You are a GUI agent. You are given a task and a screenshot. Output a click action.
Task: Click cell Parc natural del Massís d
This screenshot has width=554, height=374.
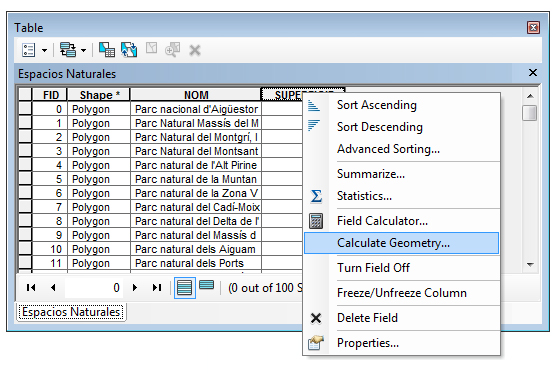[196, 235]
